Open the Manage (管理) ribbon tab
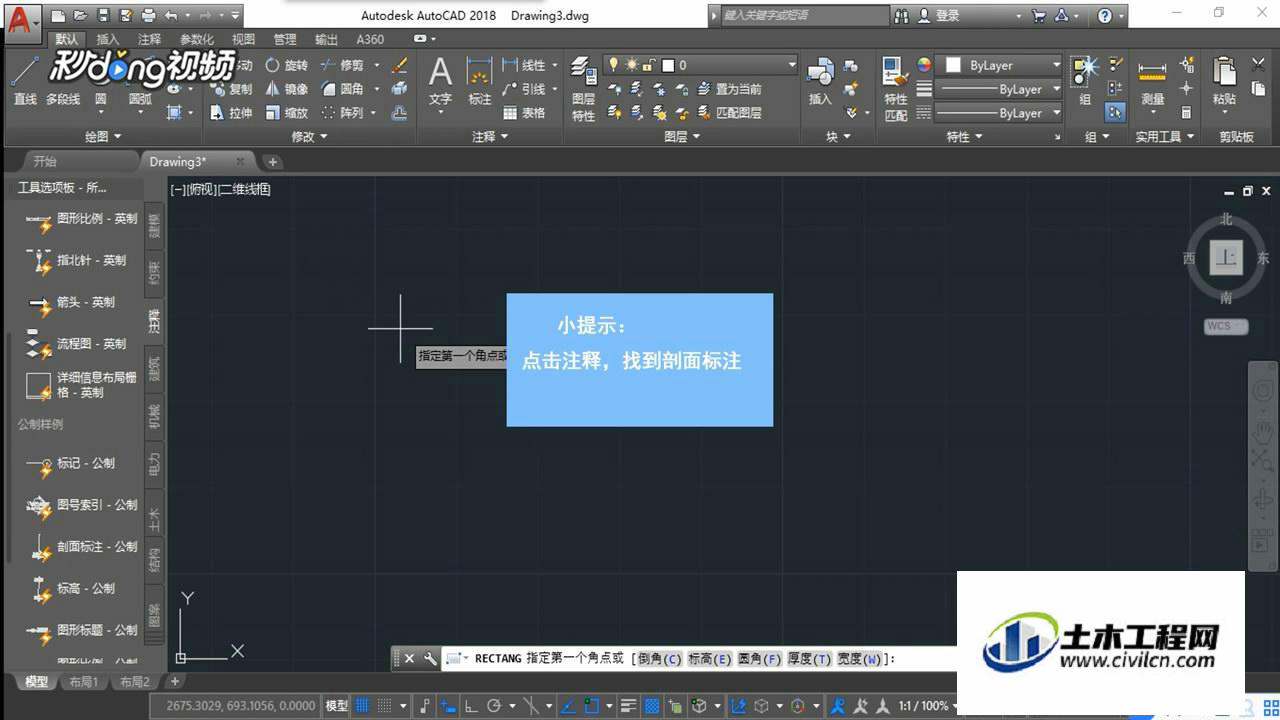This screenshot has height=720, width=1280. point(285,39)
